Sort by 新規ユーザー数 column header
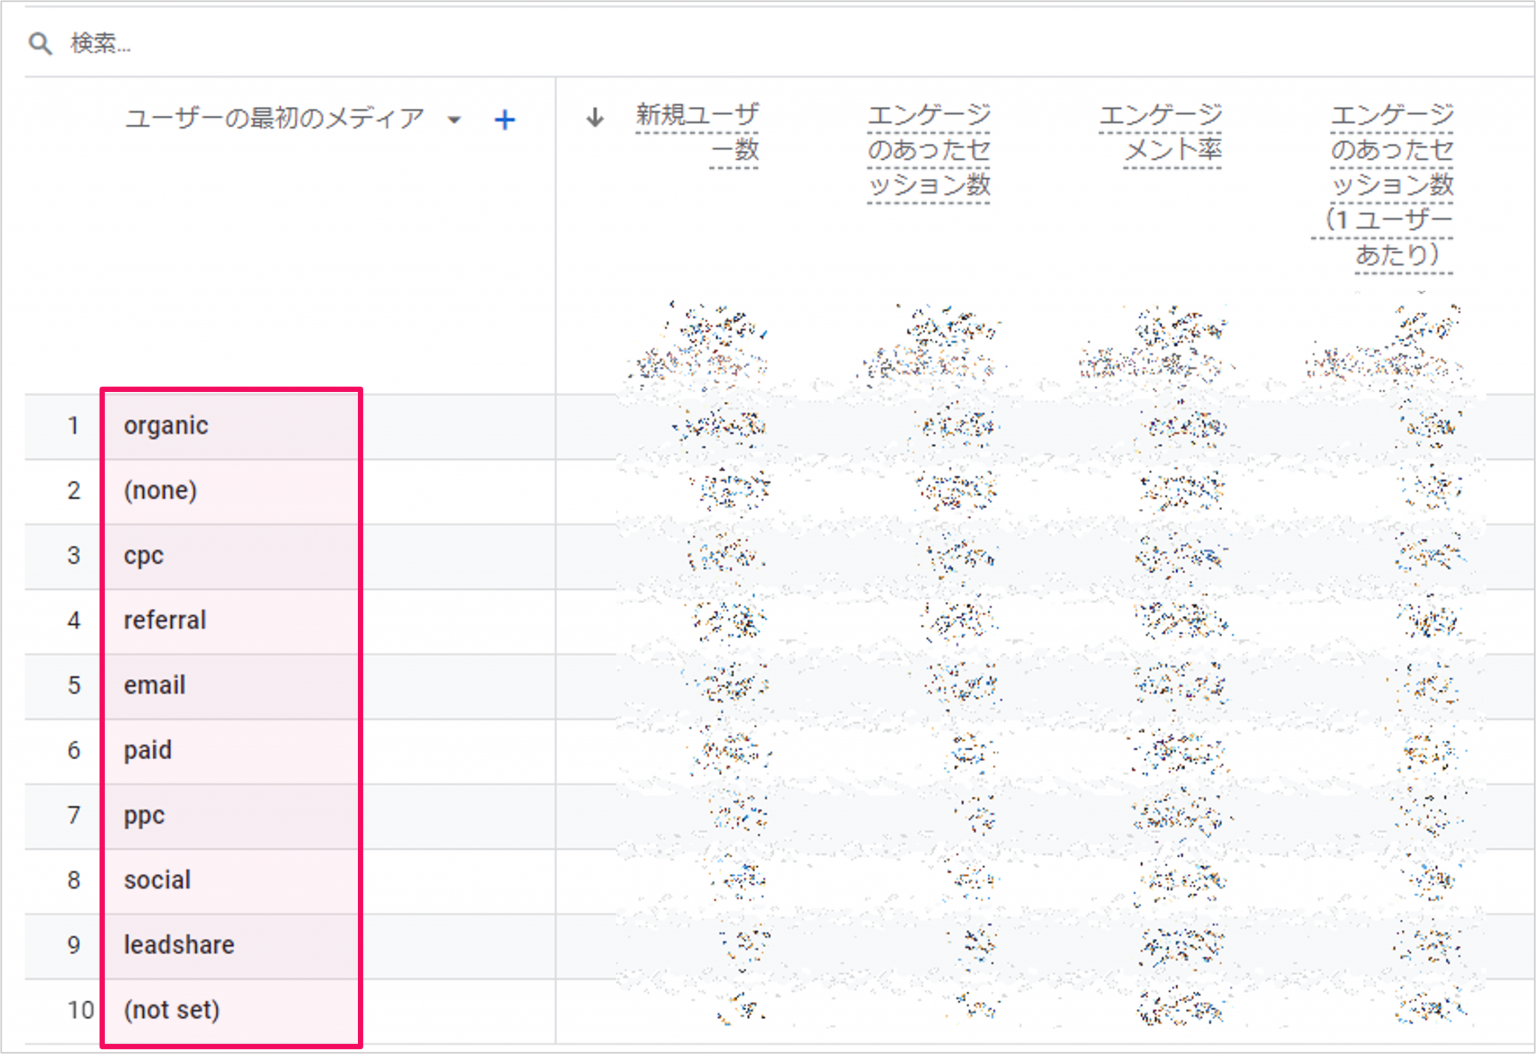 pos(698,132)
